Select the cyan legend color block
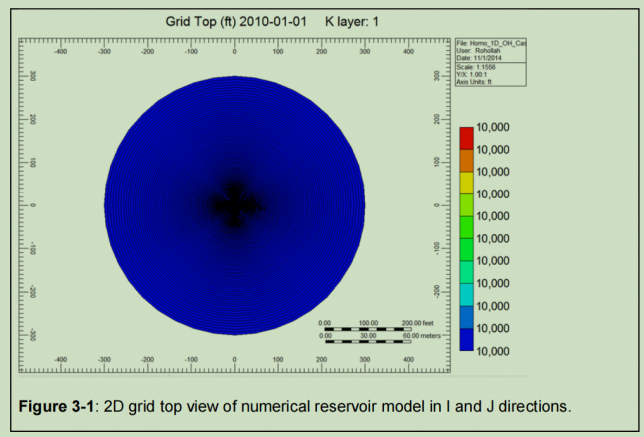The image size is (644, 437). [x=465, y=295]
